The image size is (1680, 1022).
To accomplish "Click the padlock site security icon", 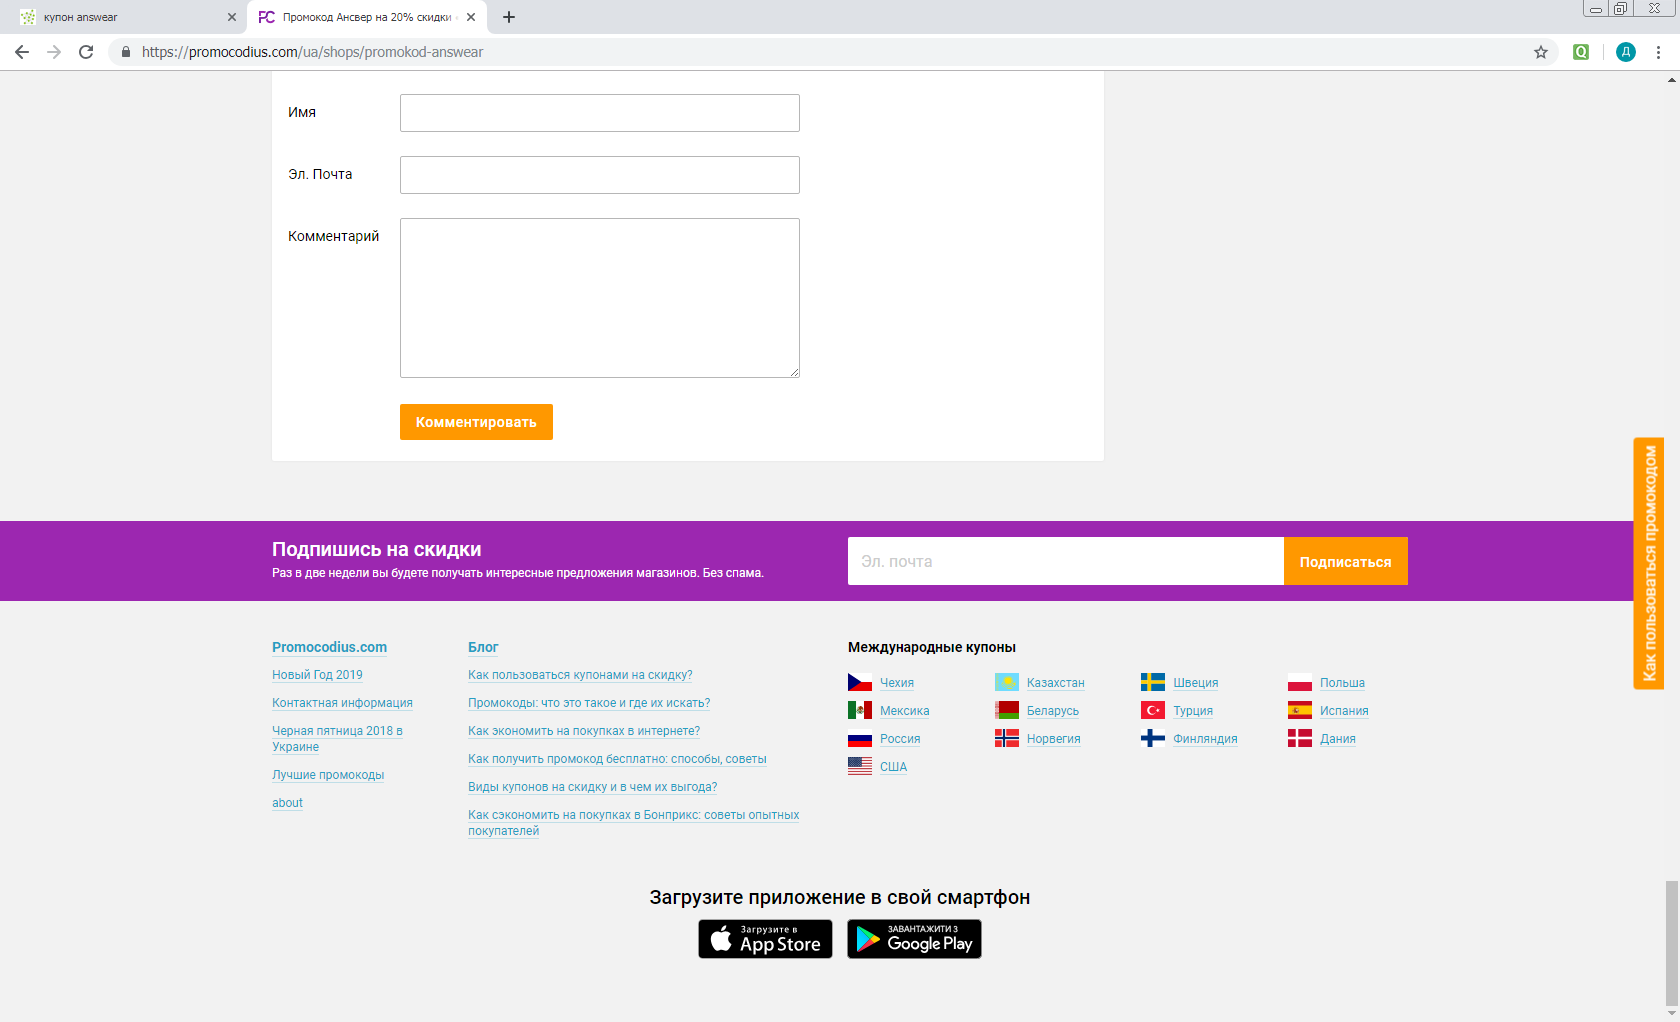I will 125,52.
